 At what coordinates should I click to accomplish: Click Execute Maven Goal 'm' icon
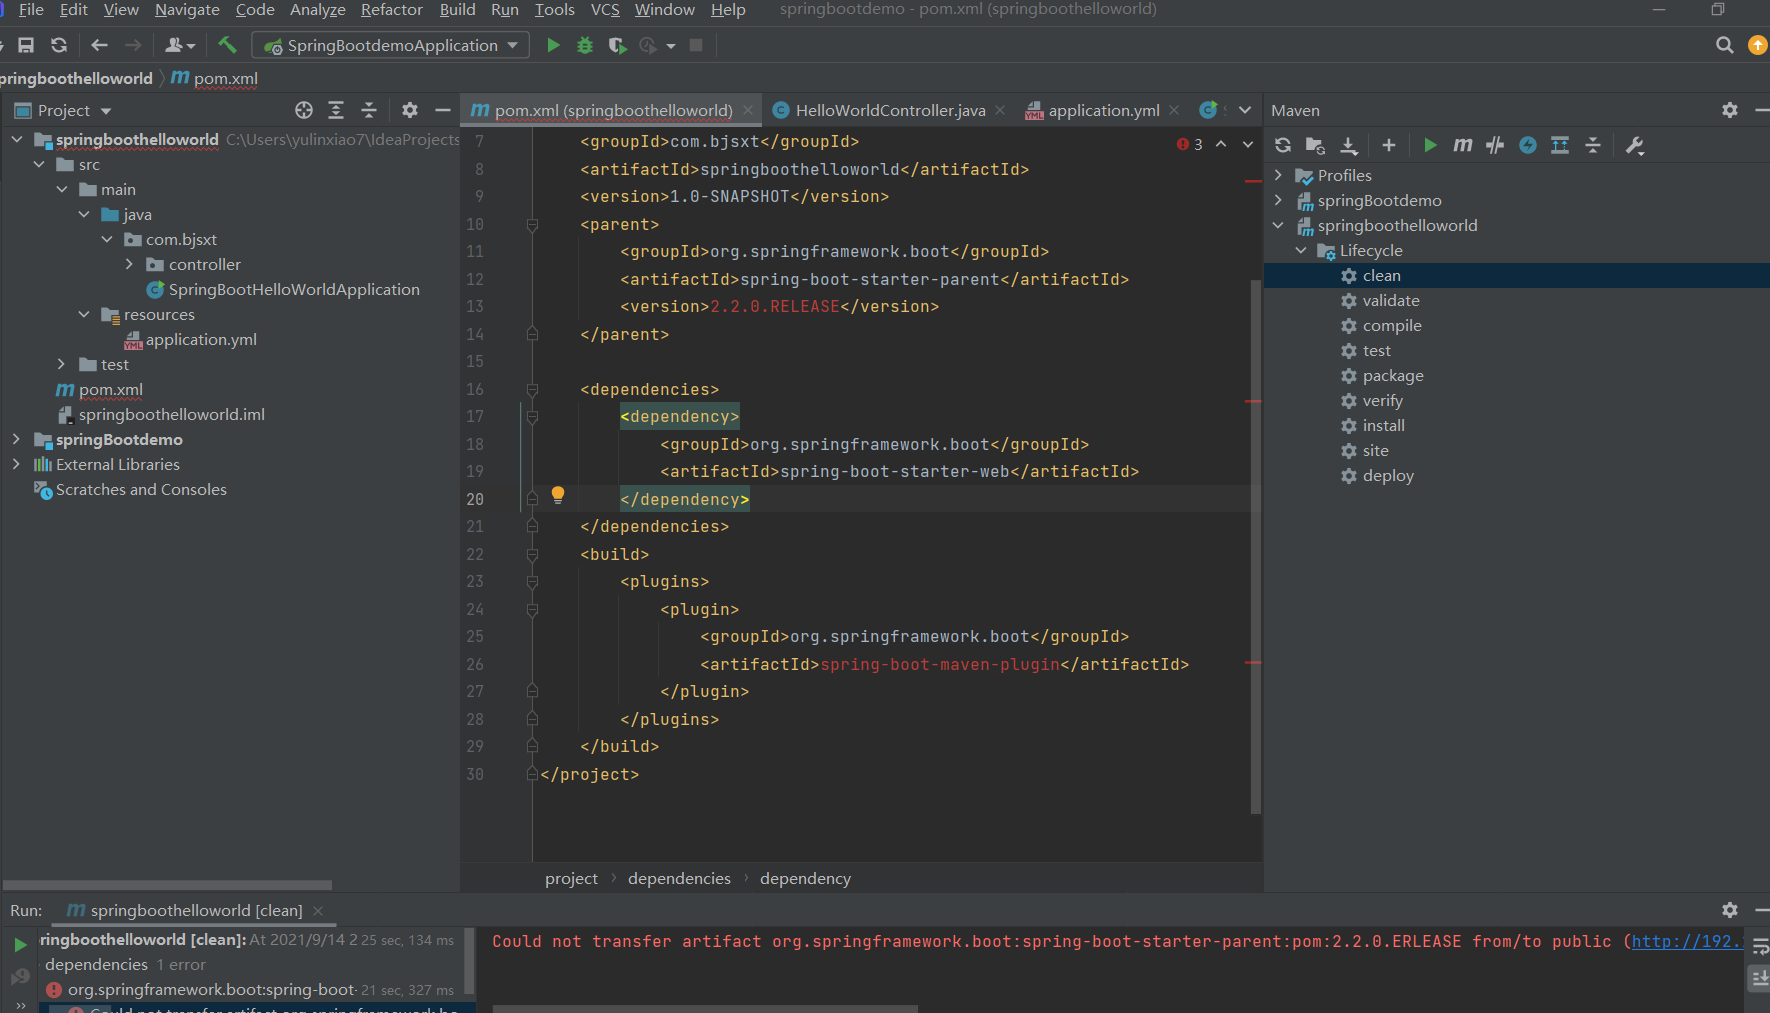click(1462, 145)
